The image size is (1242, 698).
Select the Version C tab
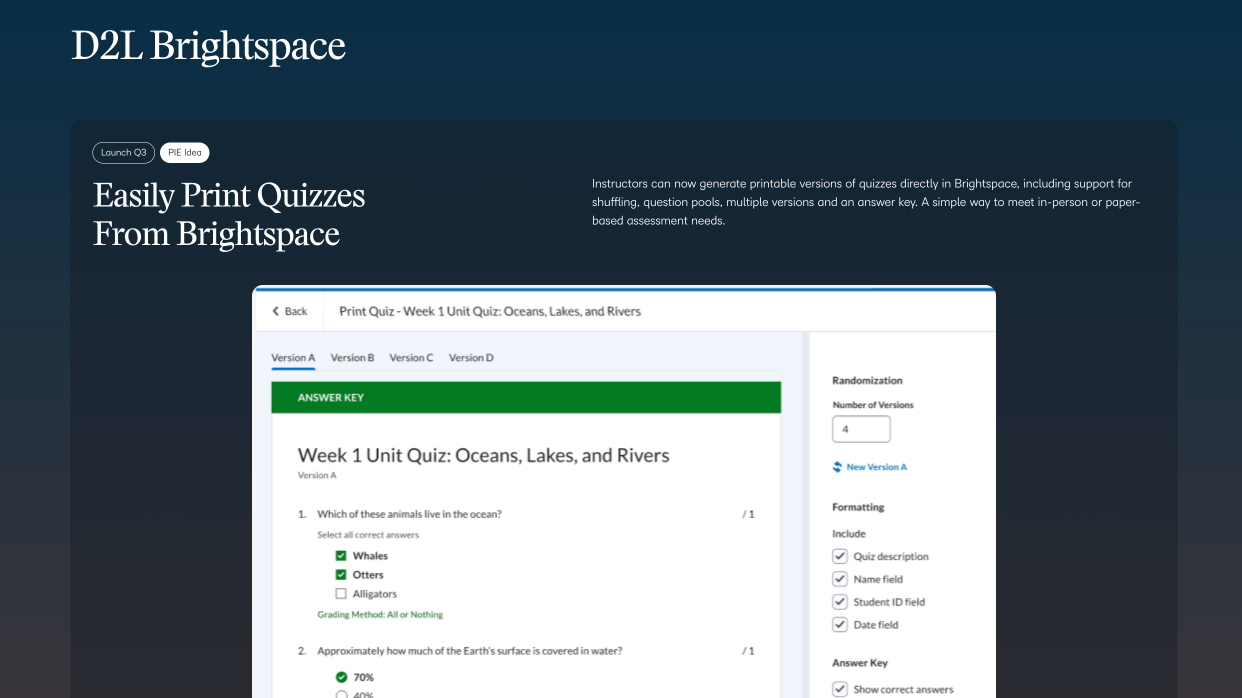click(411, 357)
